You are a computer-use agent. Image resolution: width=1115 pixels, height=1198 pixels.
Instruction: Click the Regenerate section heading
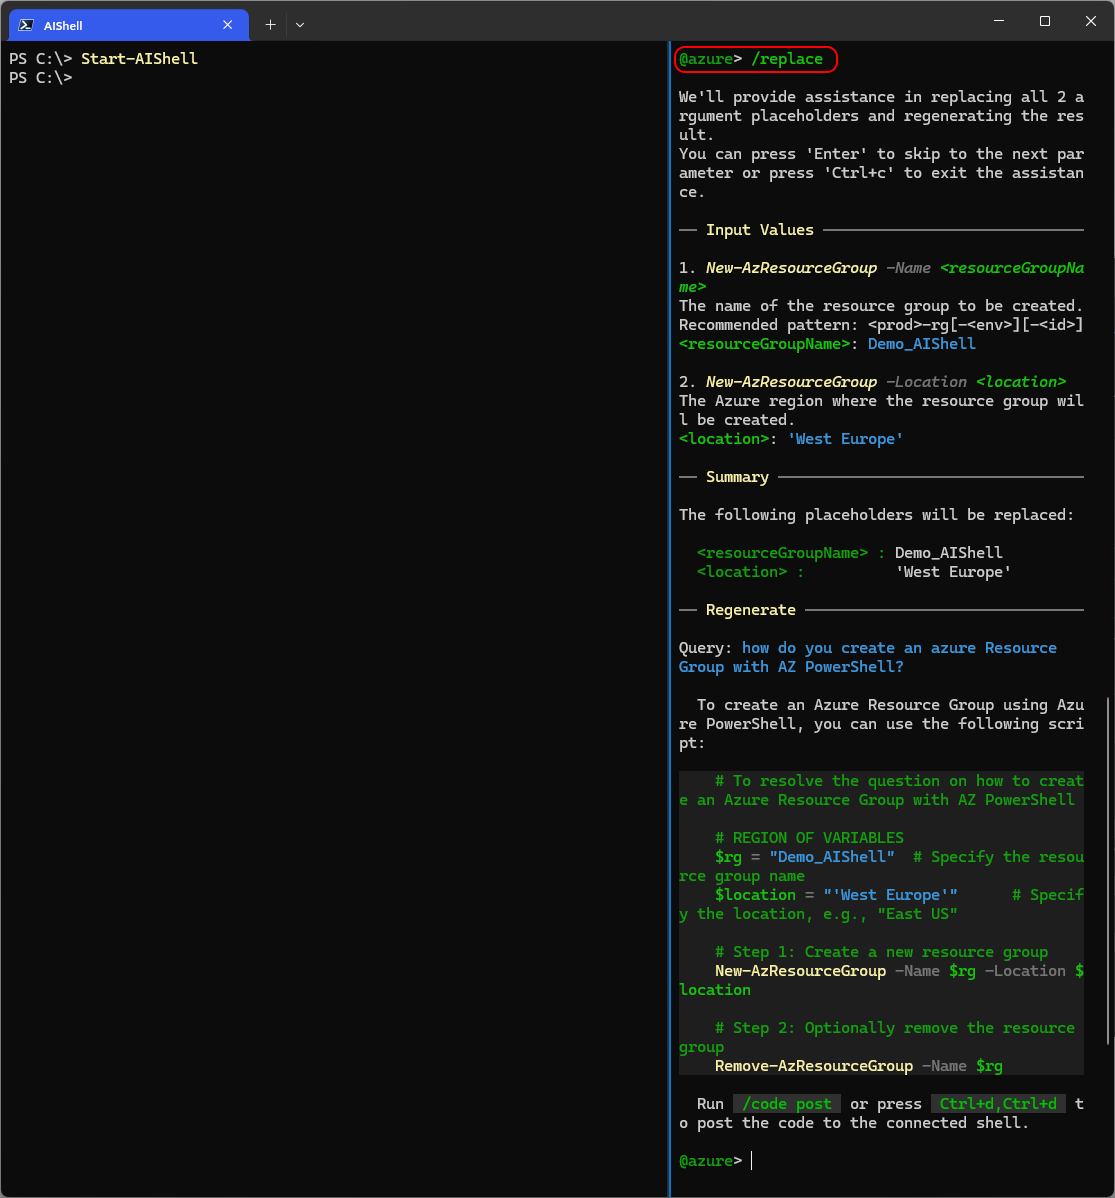(x=750, y=610)
